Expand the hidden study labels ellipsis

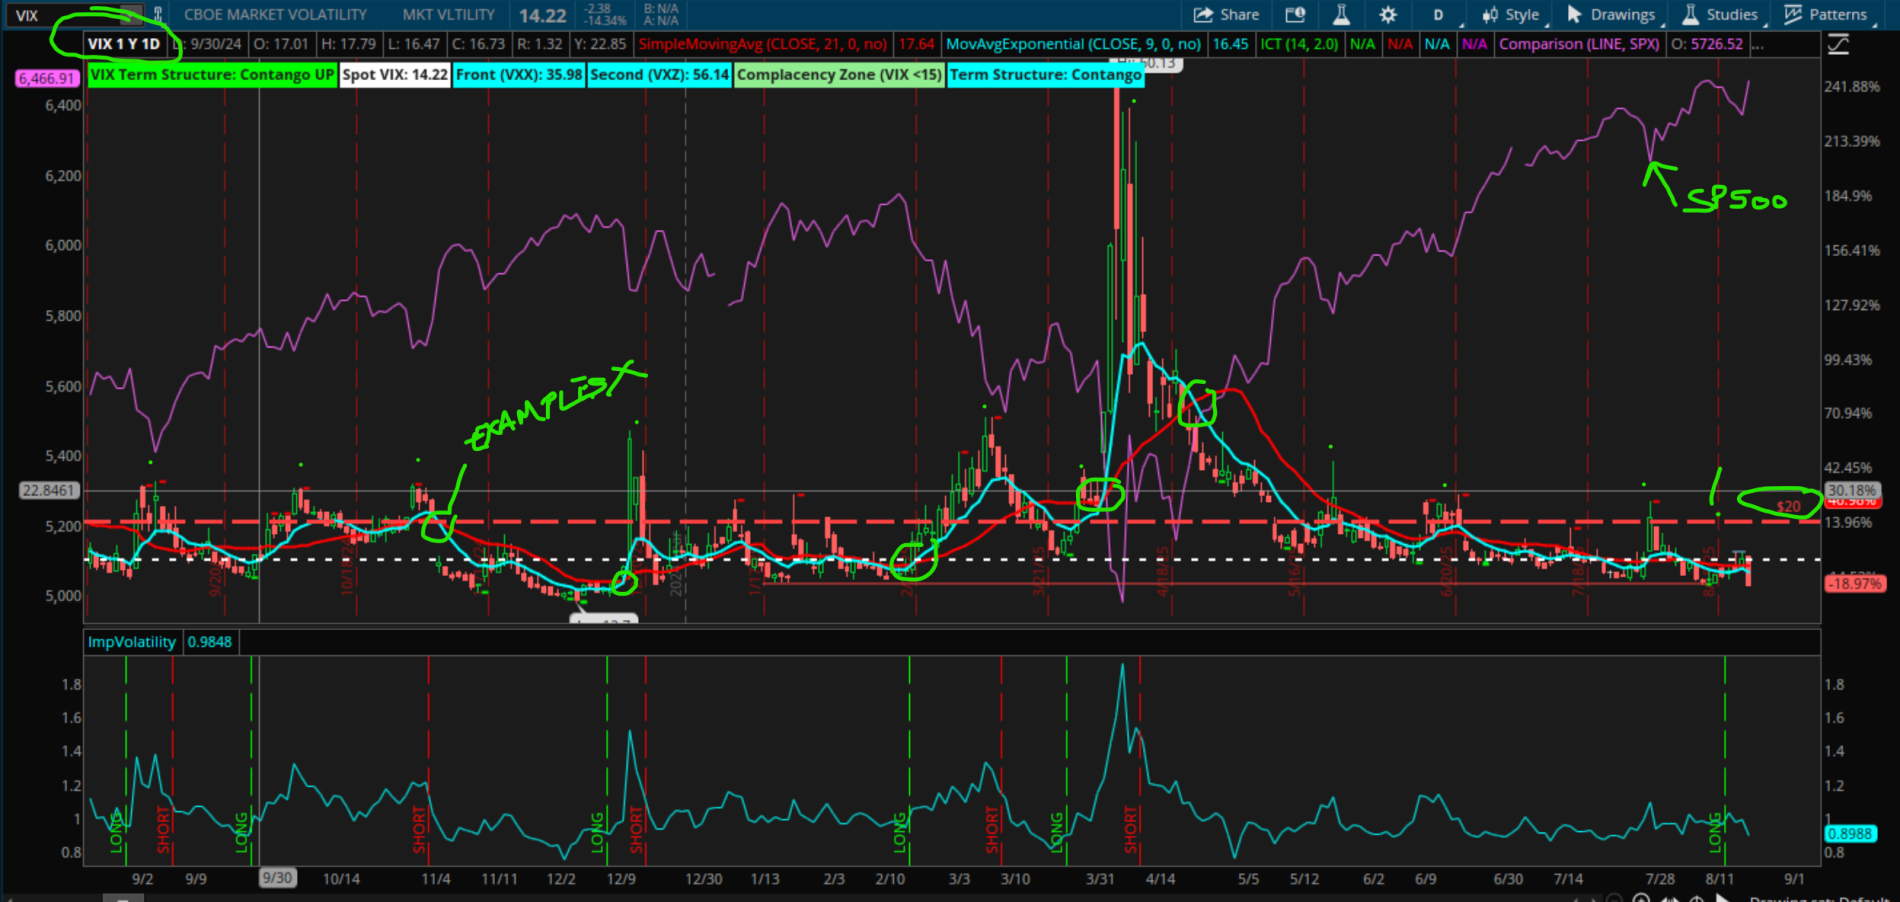(x=1757, y=44)
